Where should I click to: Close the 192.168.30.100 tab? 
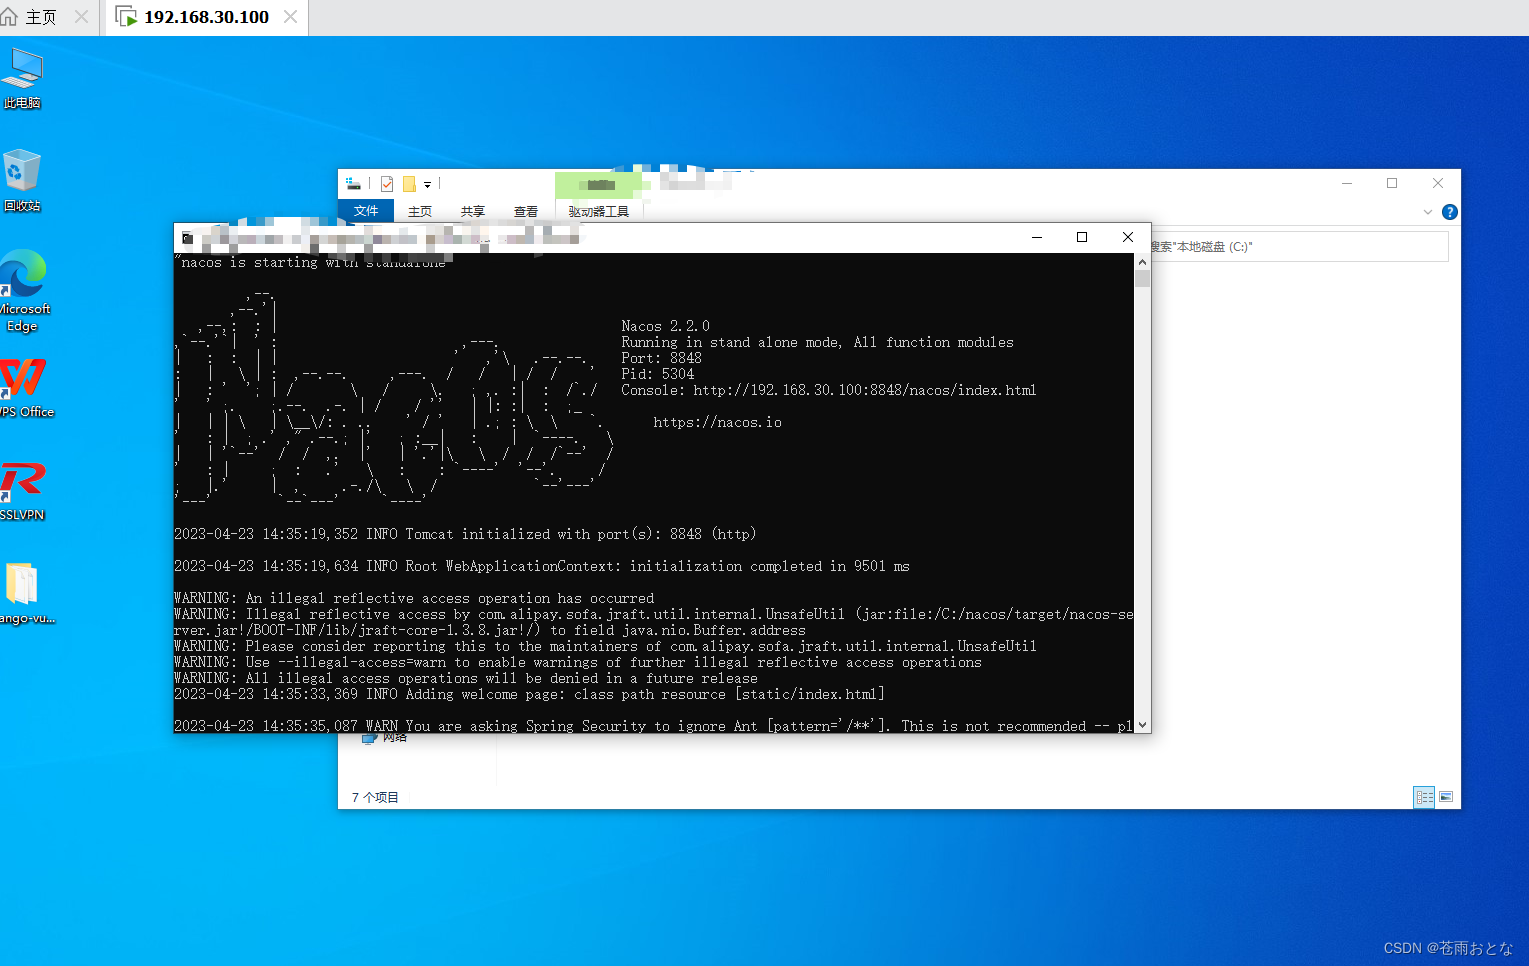click(290, 17)
